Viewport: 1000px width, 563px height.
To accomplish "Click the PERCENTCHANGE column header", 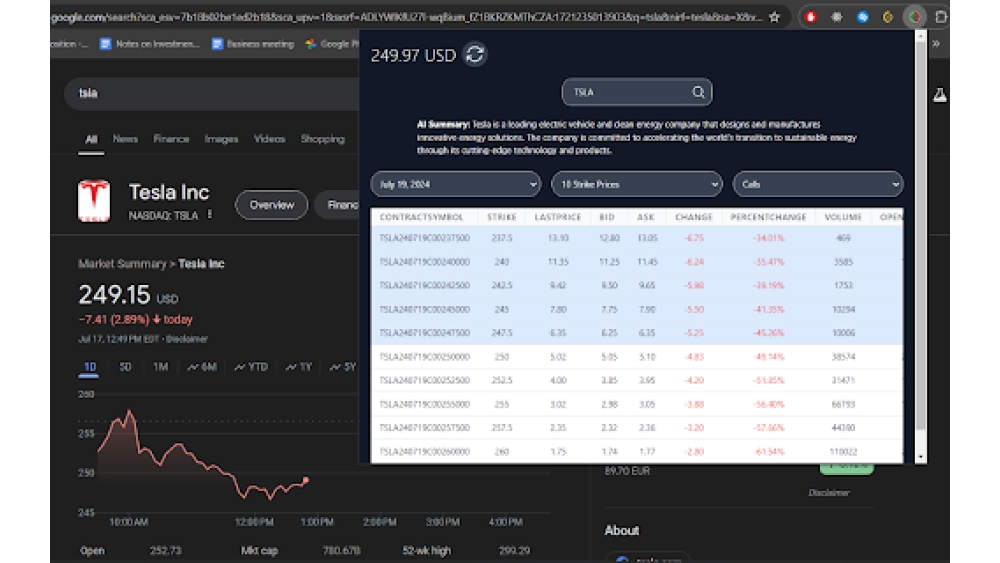I will click(768, 217).
